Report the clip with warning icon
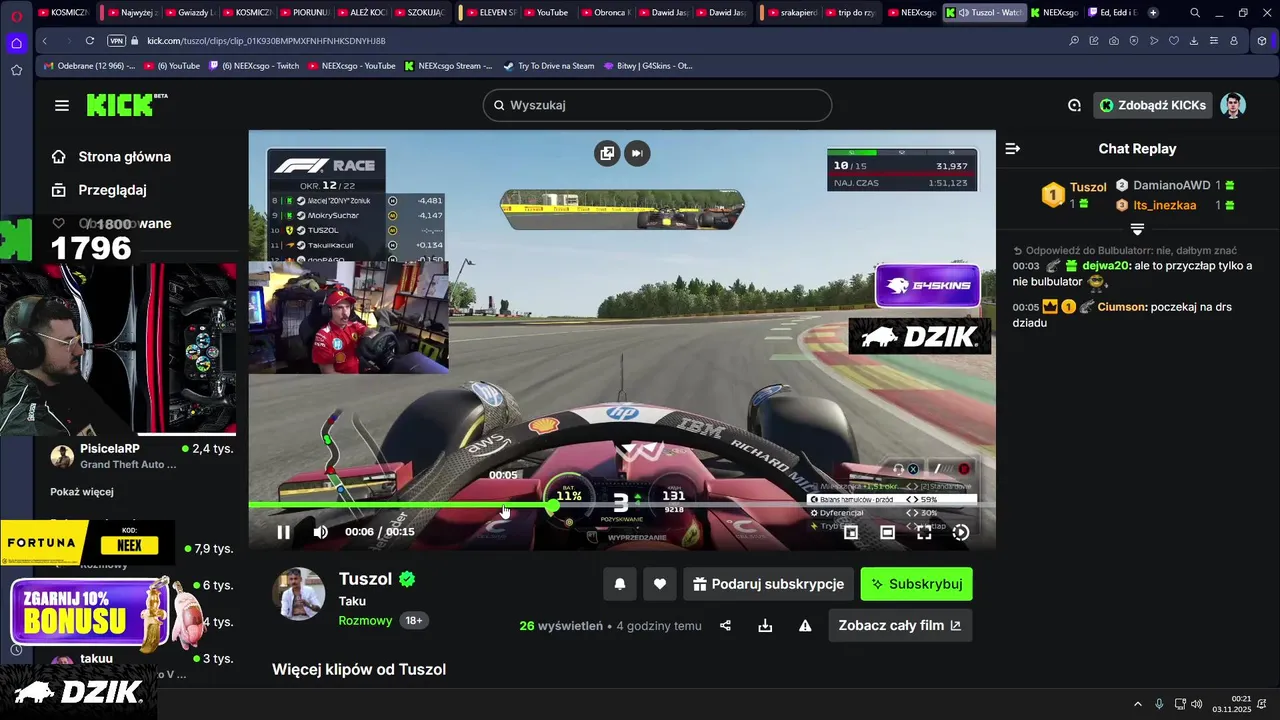 805,626
